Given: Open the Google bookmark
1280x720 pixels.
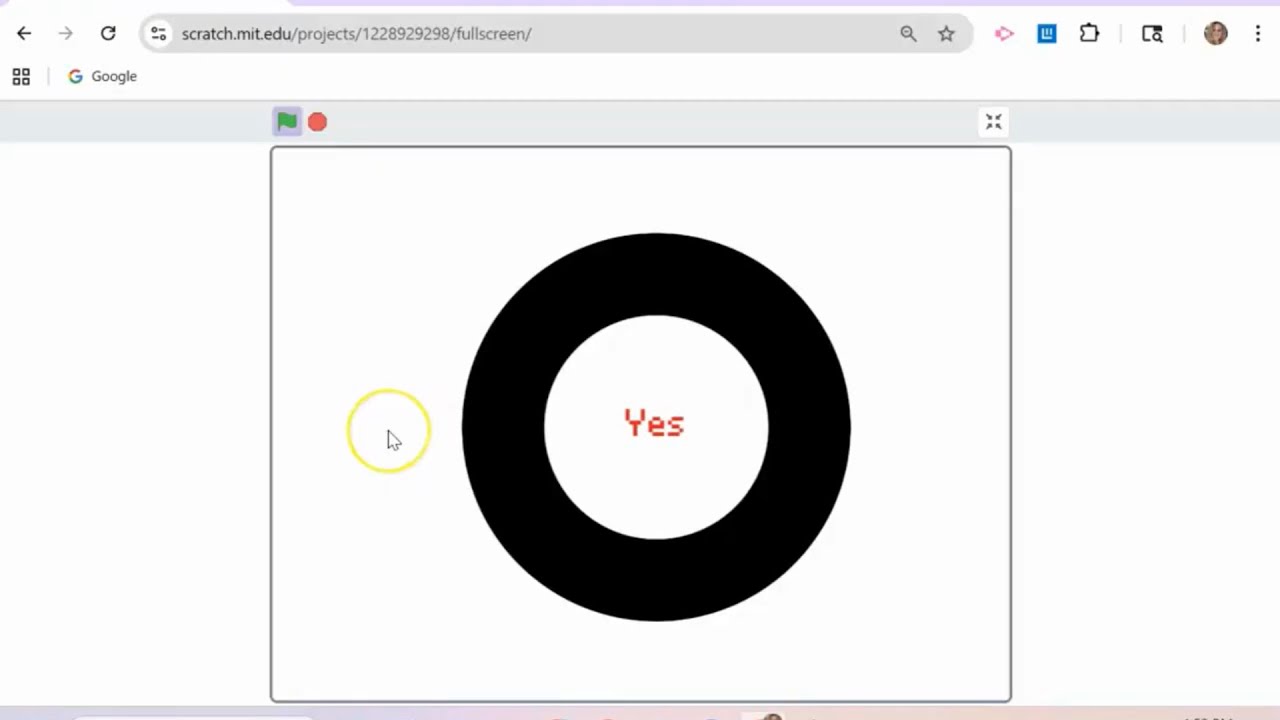Looking at the screenshot, I should click(102, 77).
